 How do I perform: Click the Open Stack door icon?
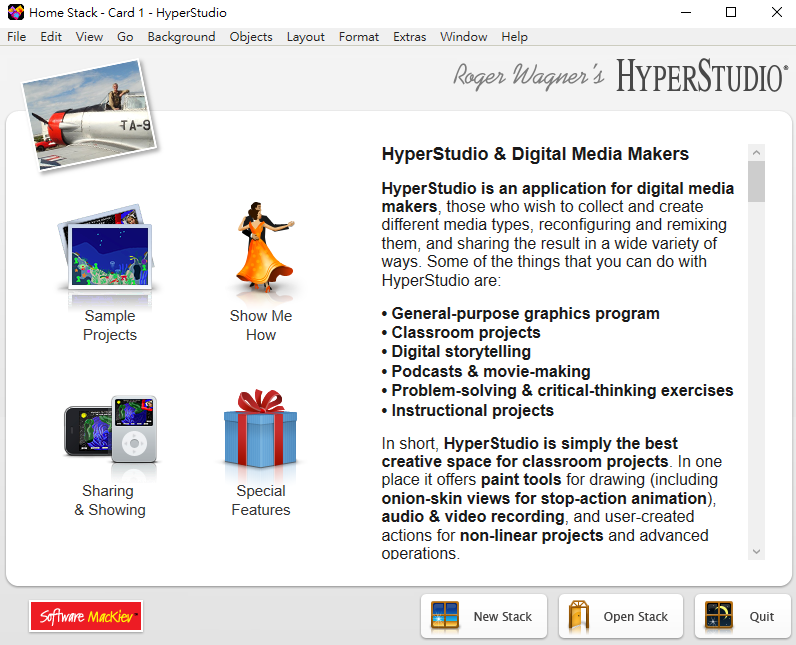pyautogui.click(x=578, y=616)
